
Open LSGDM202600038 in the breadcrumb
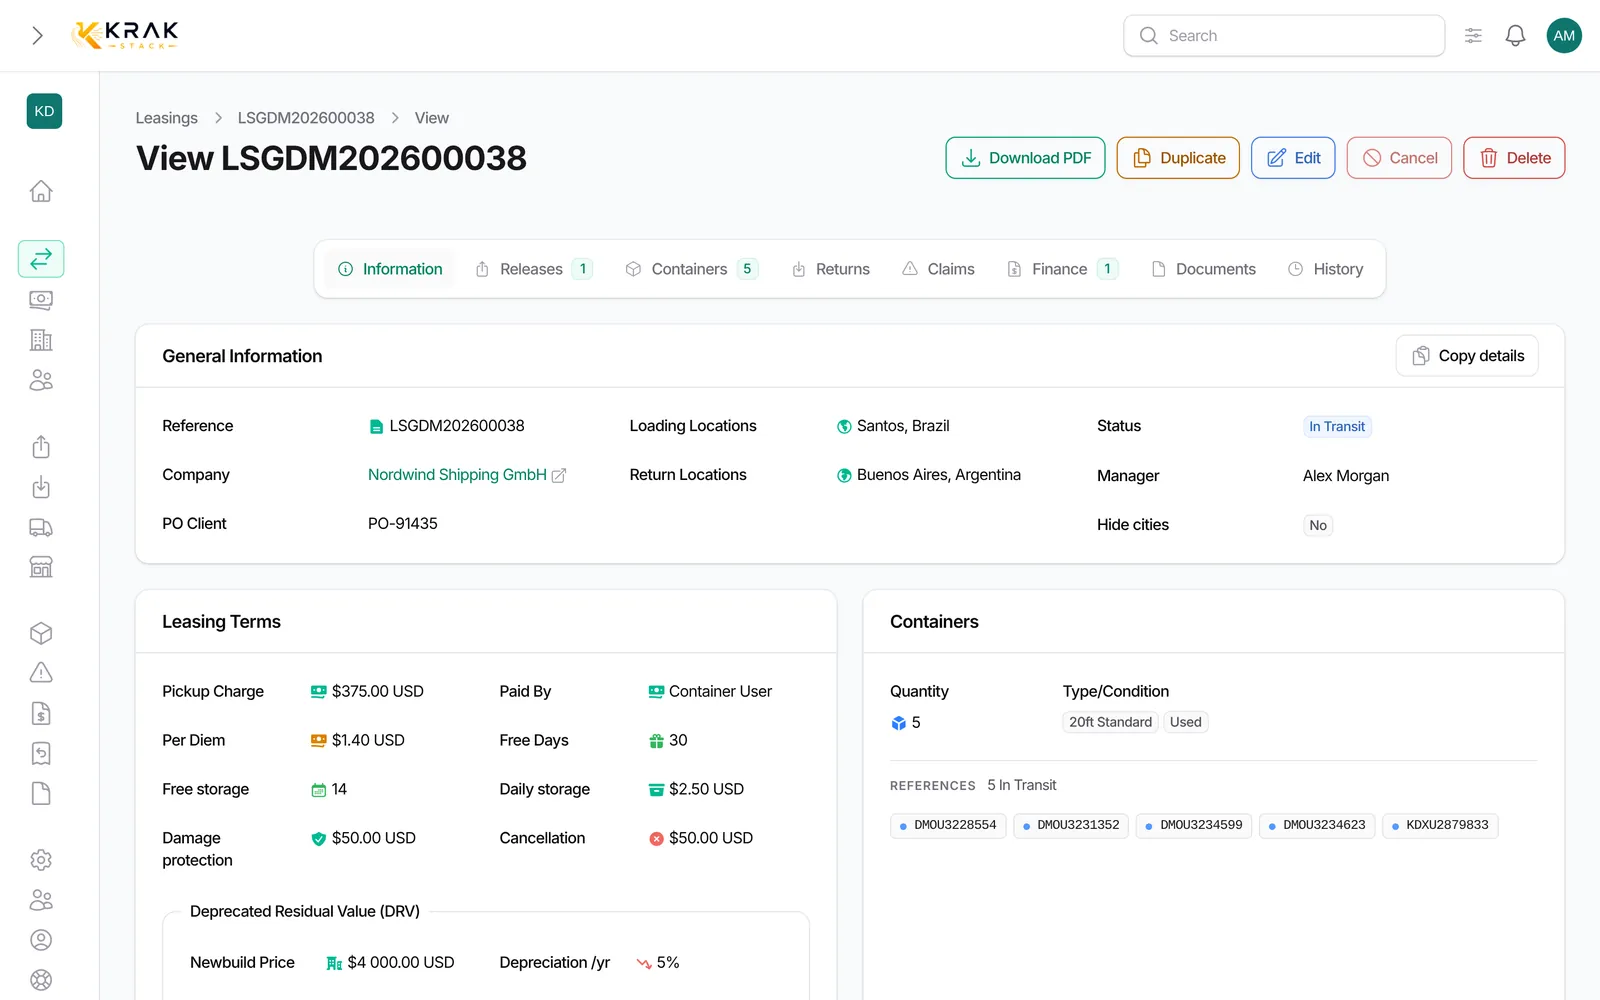[x=306, y=118]
